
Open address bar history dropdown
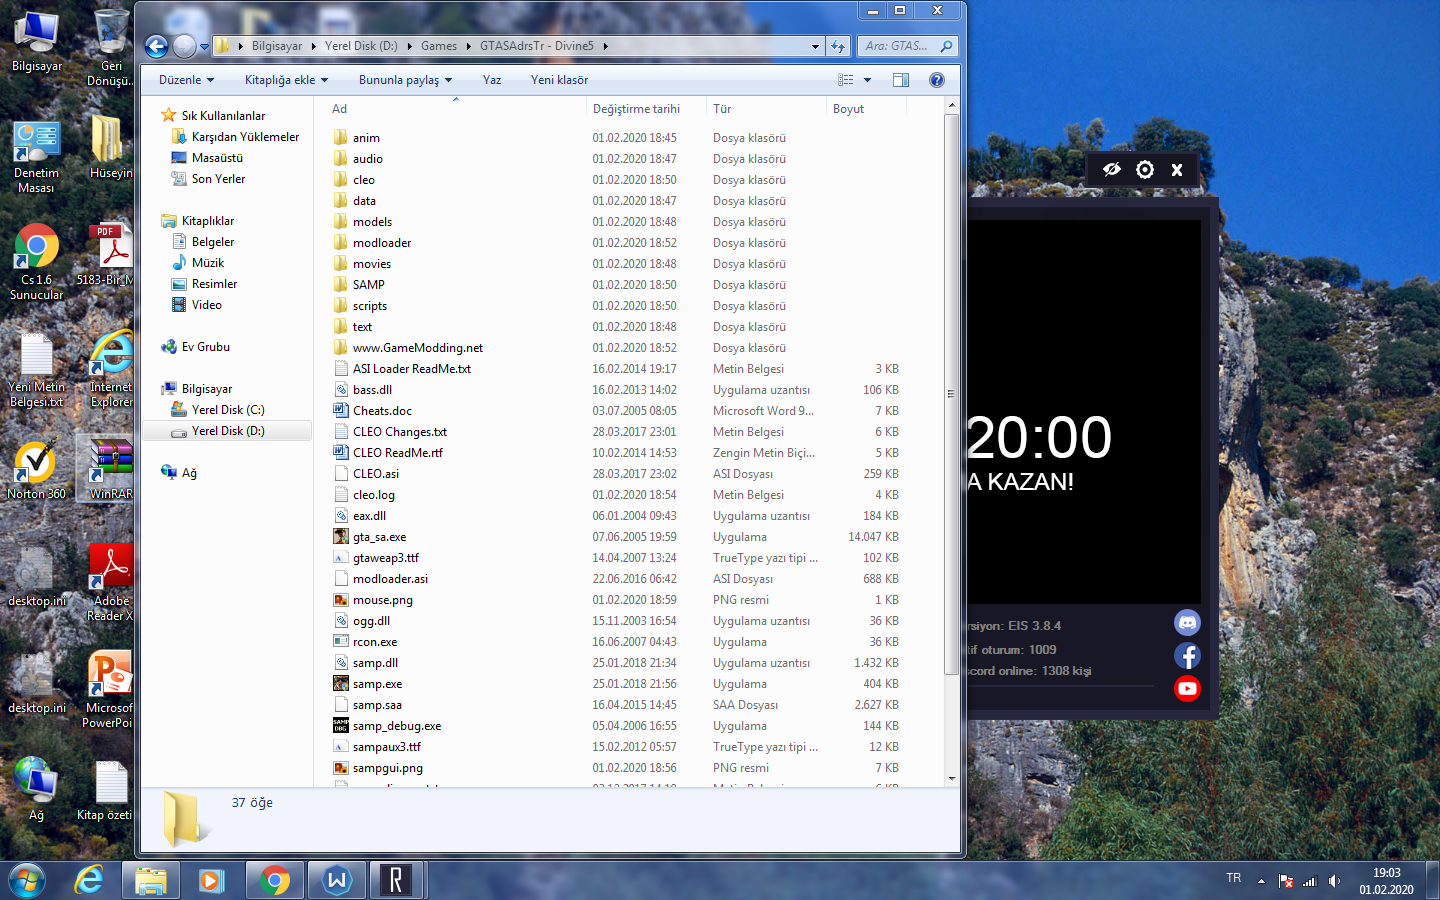click(816, 46)
